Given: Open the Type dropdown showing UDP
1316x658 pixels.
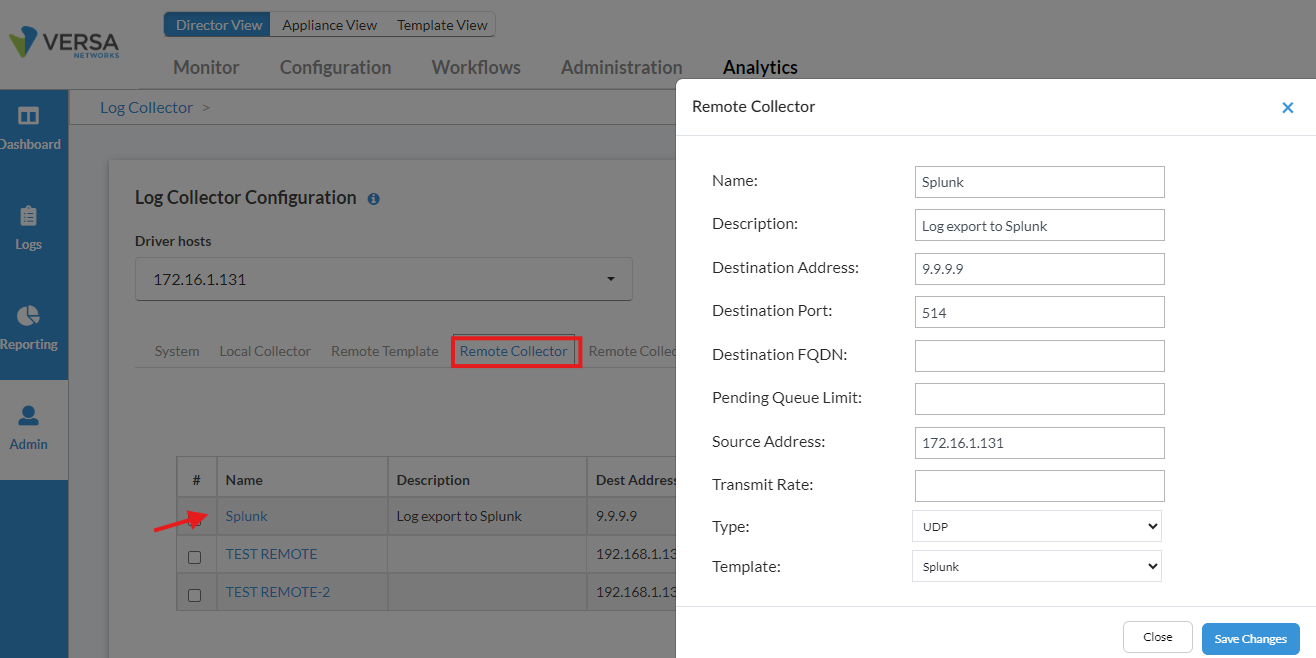Looking at the screenshot, I should pyautogui.click(x=1037, y=526).
